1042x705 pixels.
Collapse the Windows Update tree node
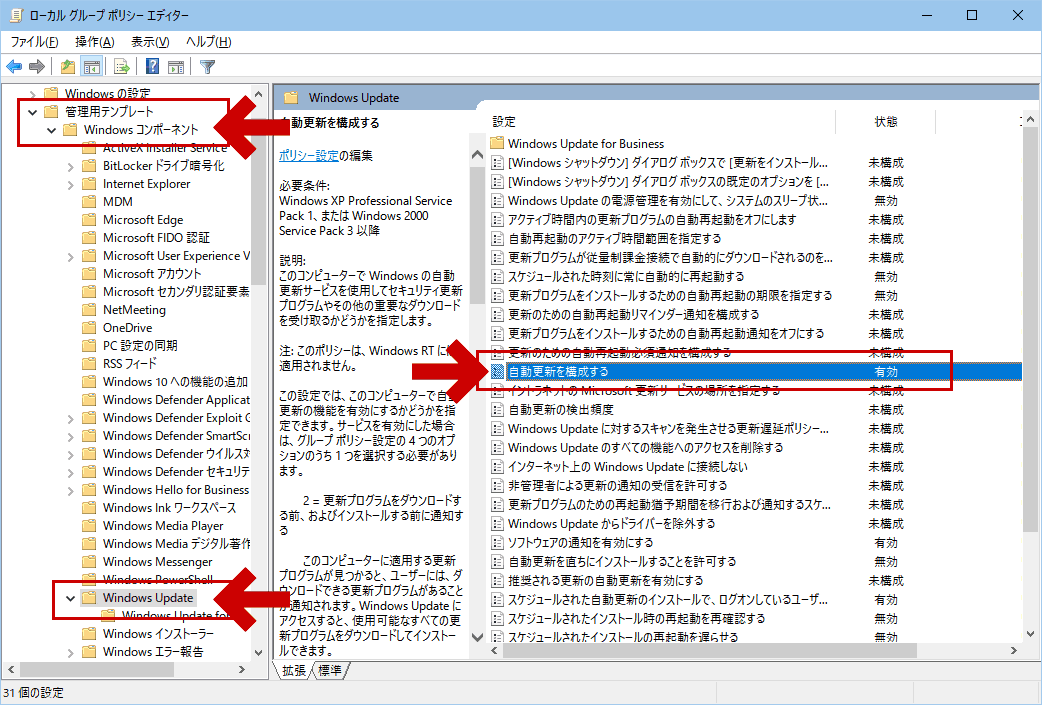coord(70,598)
